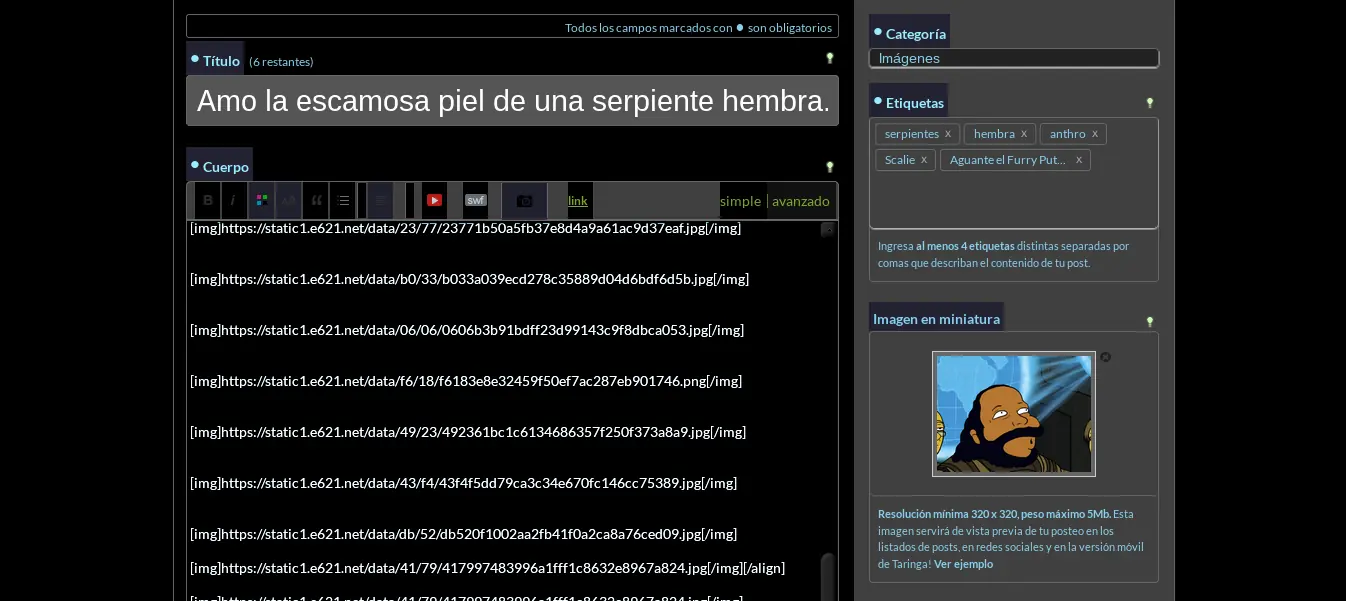This screenshot has height=601, width=1346.
Task: Click the Imagen en miniatura heading
Action: (936, 319)
